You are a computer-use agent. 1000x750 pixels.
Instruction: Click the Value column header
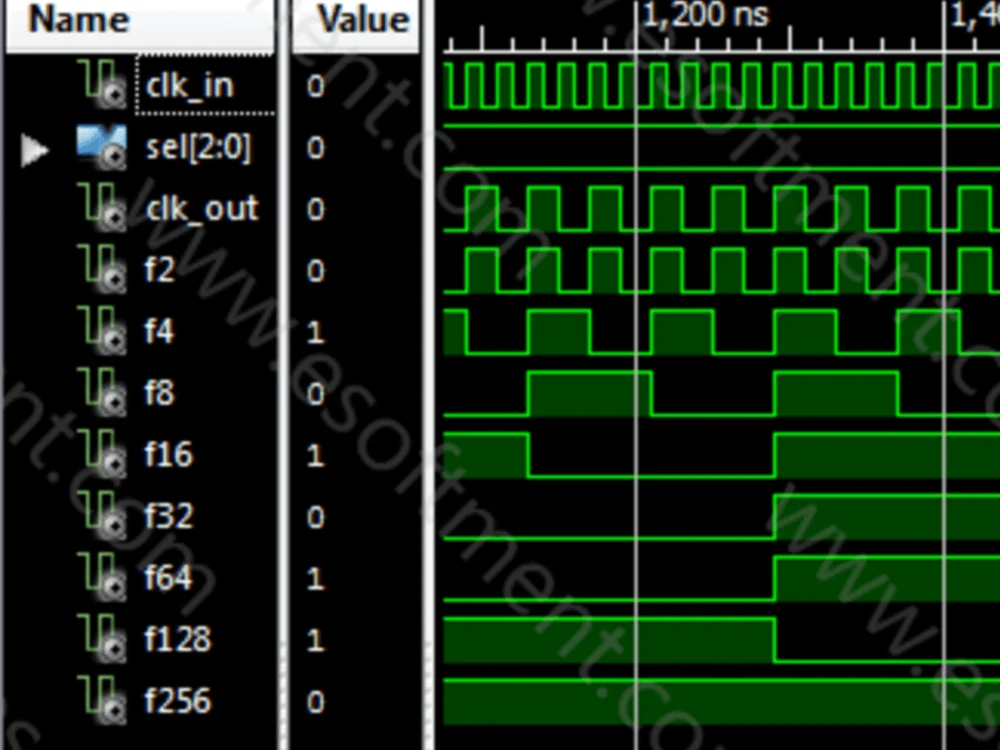click(357, 18)
